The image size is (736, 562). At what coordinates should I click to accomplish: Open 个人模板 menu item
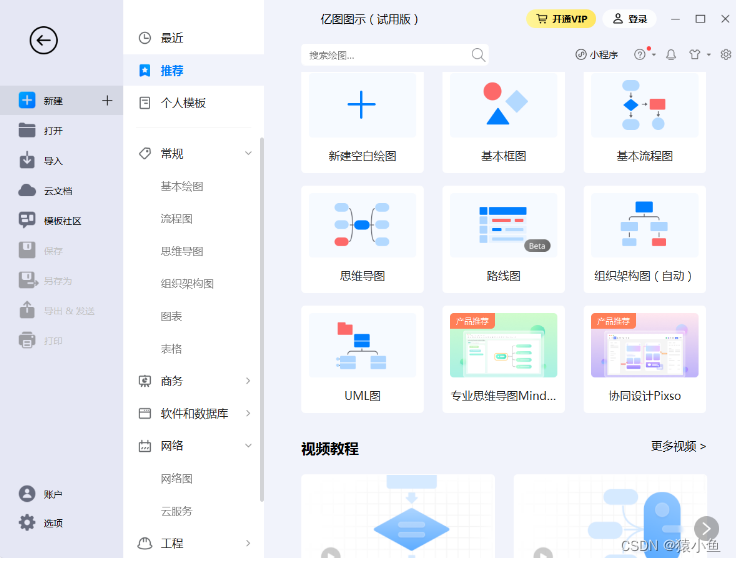point(193,103)
